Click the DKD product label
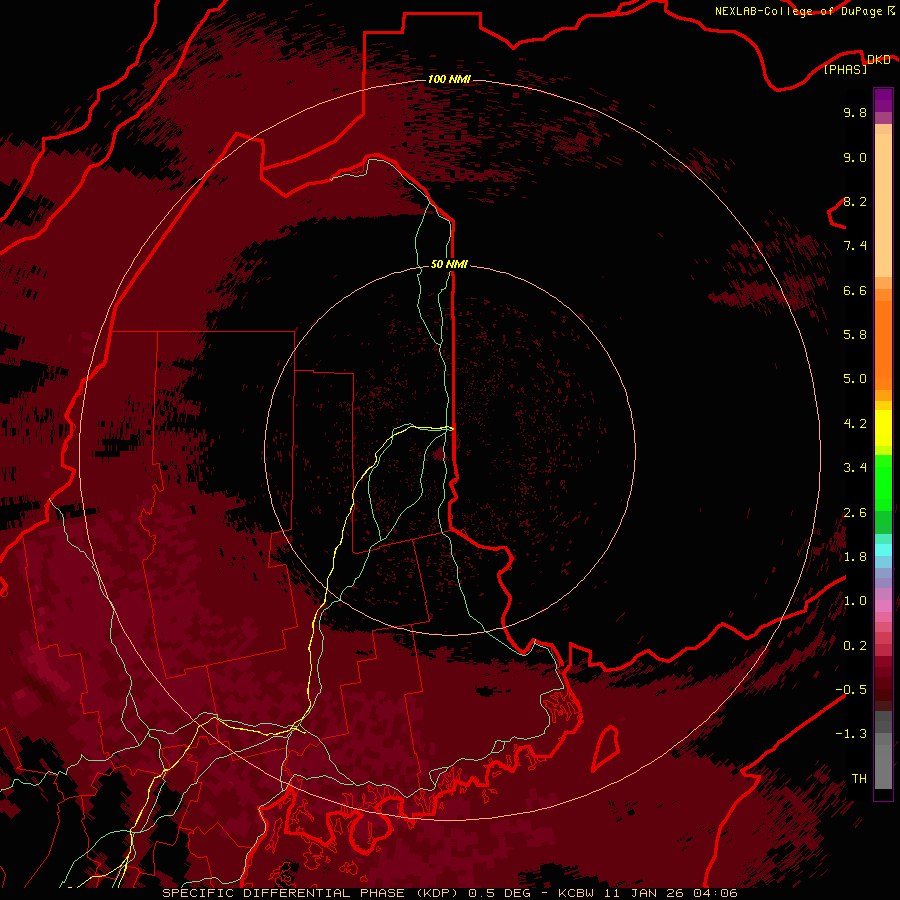900x900 pixels. pyautogui.click(x=878, y=60)
